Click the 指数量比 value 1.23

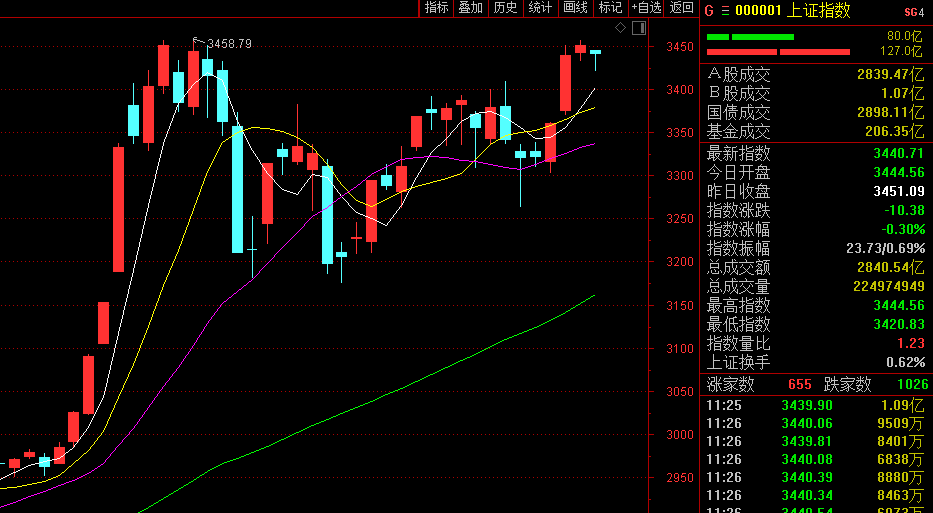coord(912,343)
